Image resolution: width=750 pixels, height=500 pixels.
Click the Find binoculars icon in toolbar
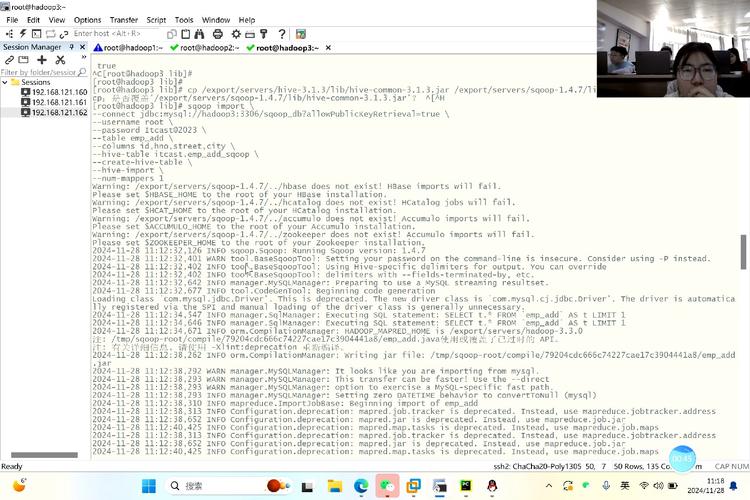tap(199, 33)
